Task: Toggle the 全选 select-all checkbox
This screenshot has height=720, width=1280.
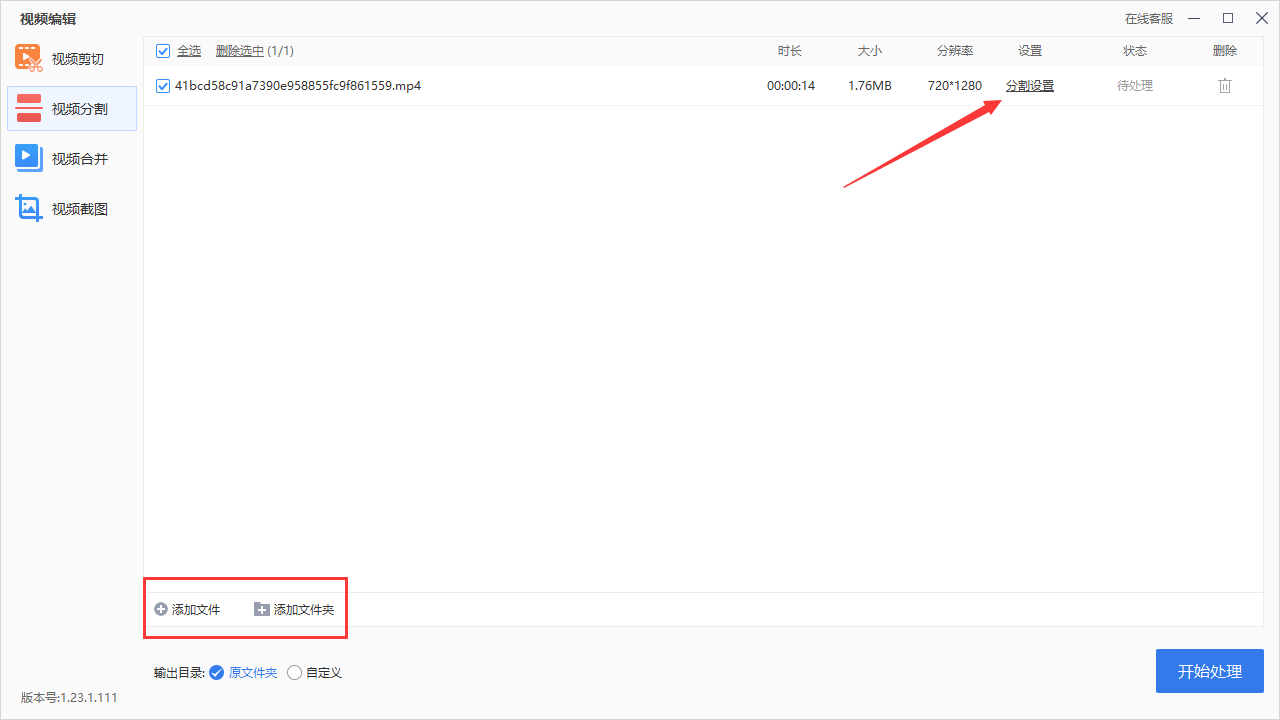Action: pos(163,51)
